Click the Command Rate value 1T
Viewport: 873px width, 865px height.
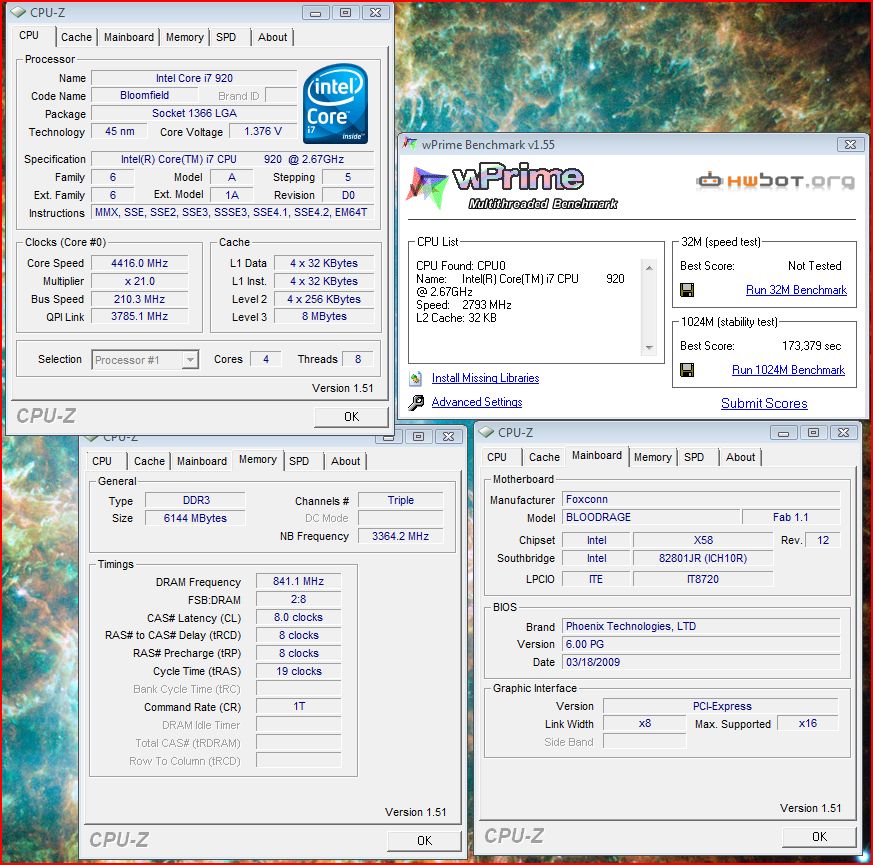point(298,706)
